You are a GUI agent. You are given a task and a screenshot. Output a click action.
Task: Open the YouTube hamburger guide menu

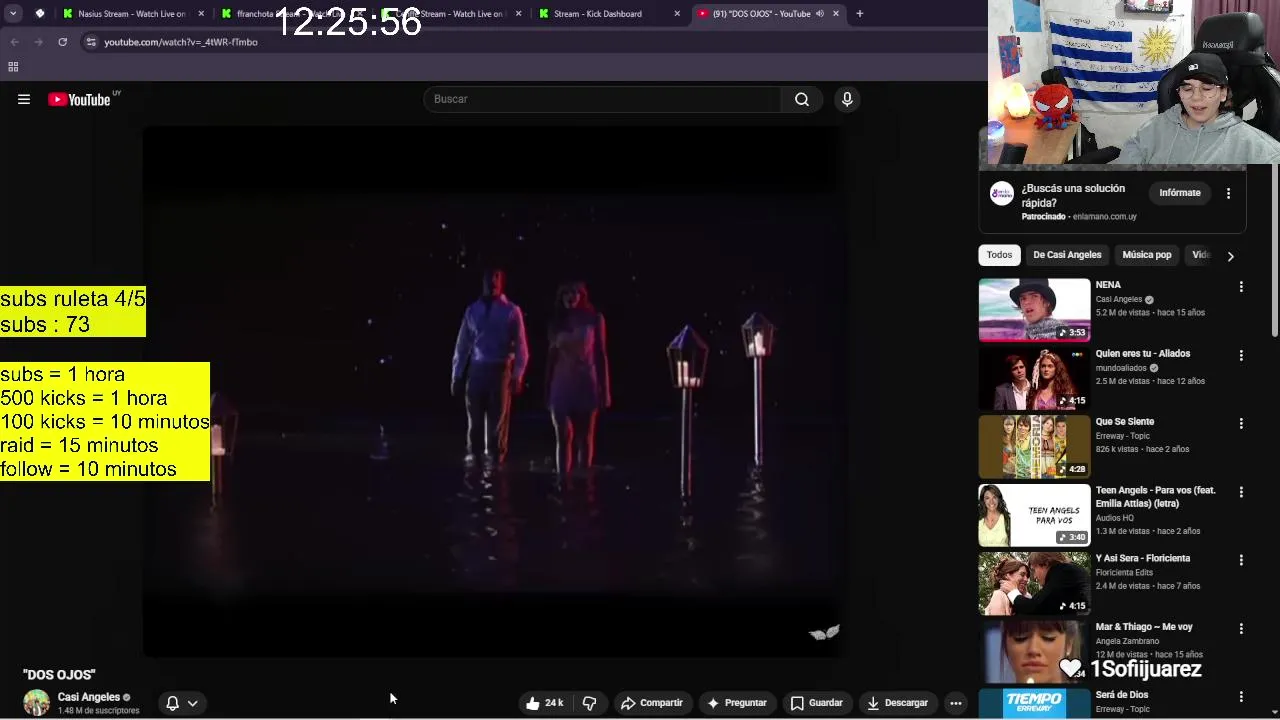(24, 99)
